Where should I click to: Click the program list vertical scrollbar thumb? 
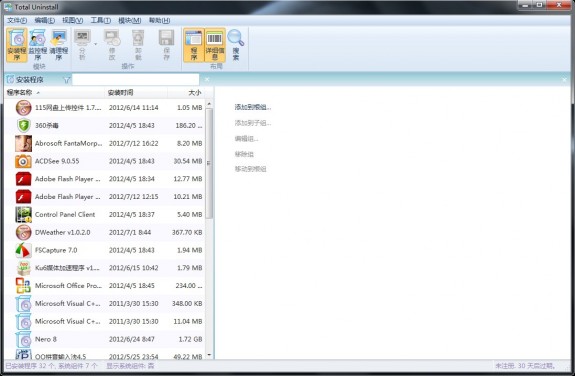(209, 163)
